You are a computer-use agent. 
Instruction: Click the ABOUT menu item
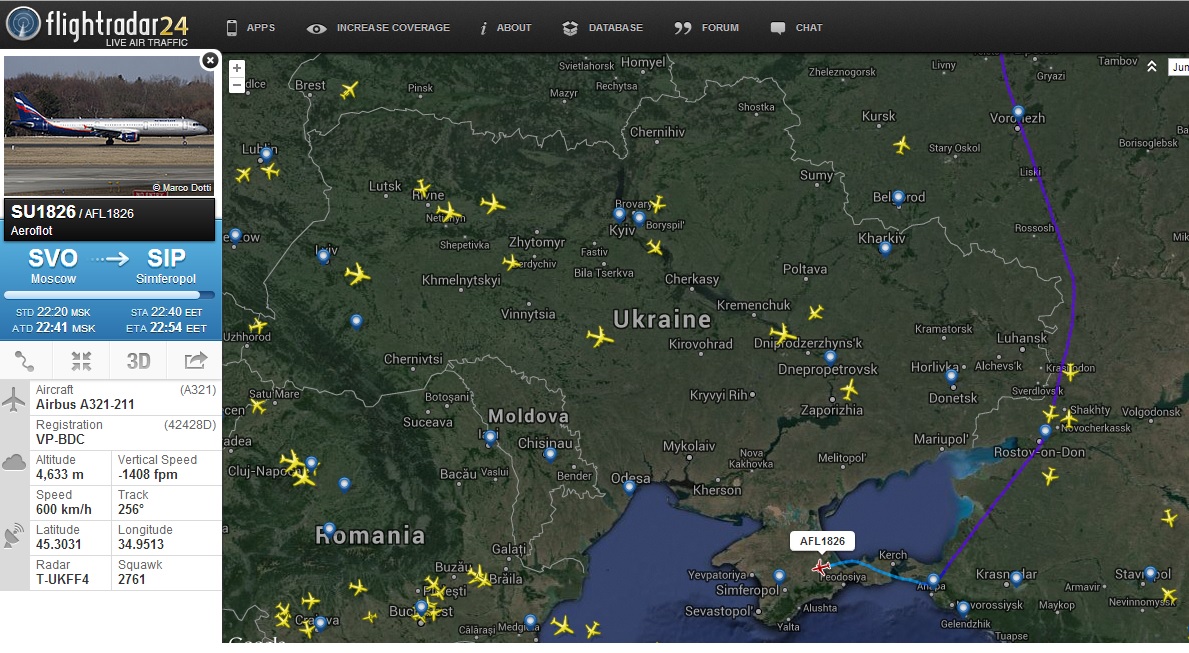506,28
